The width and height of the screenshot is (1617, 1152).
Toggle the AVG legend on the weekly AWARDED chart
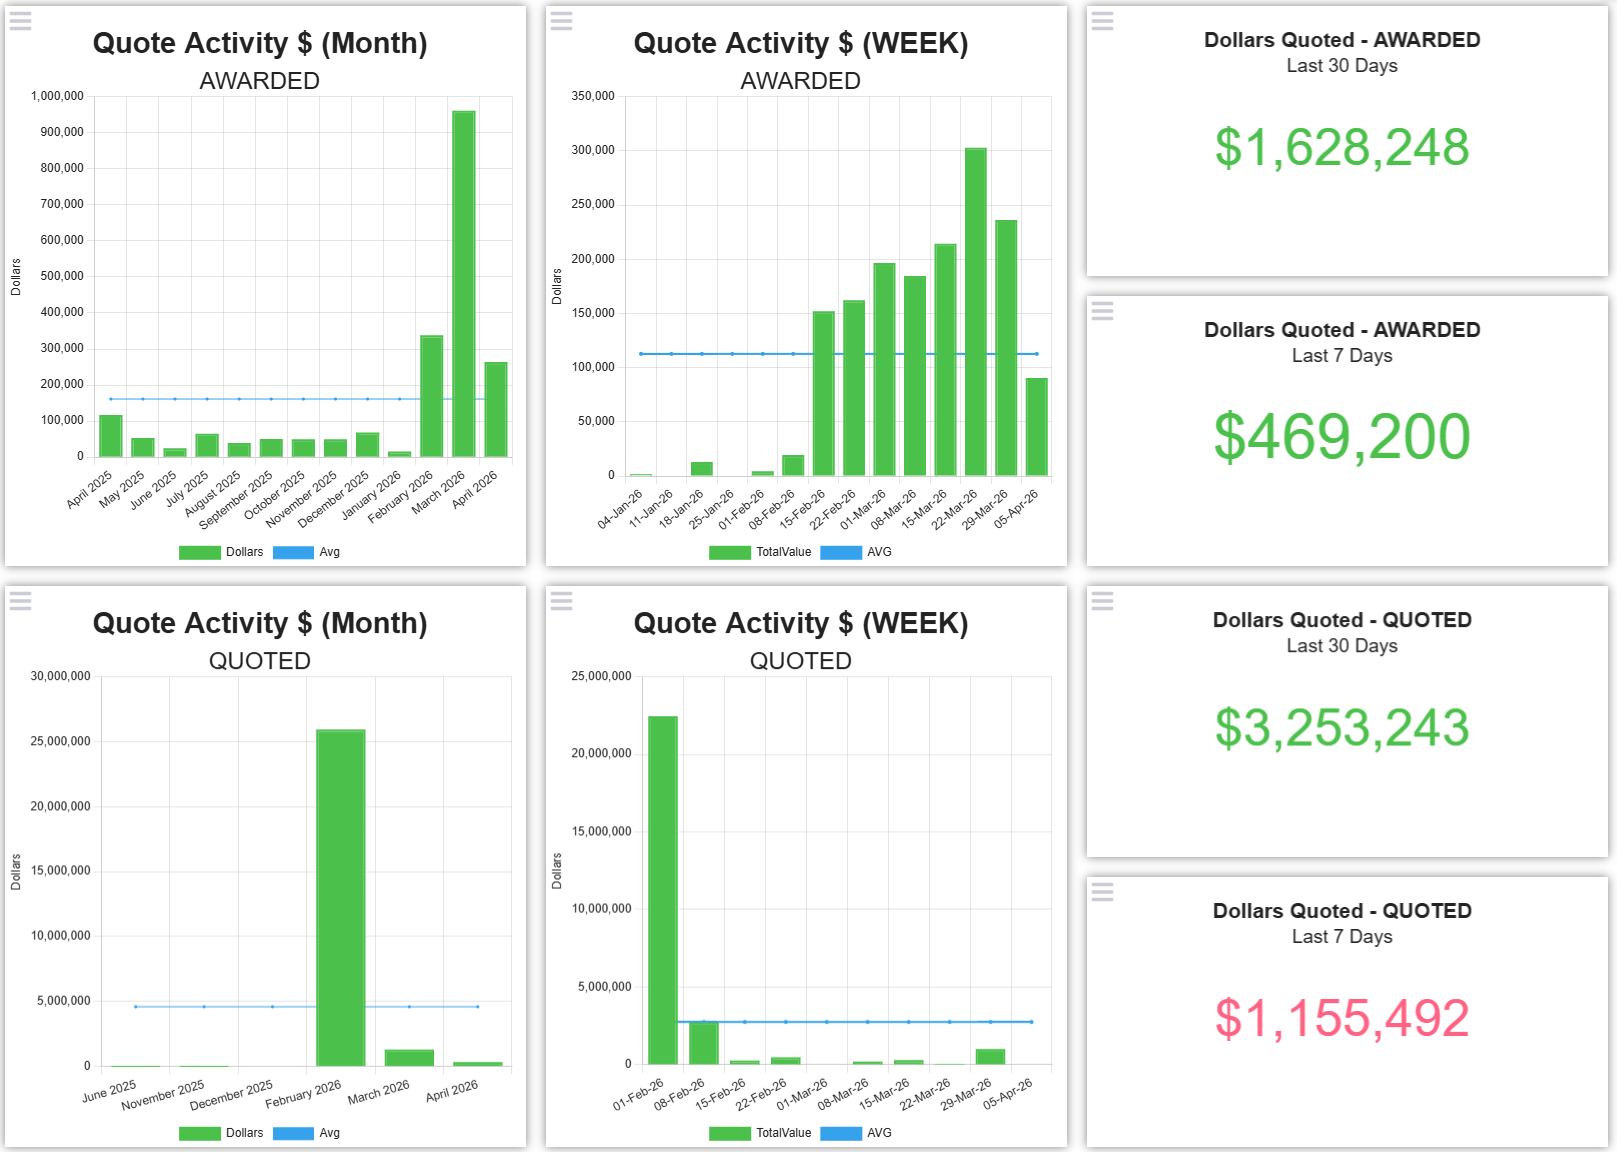click(x=856, y=552)
